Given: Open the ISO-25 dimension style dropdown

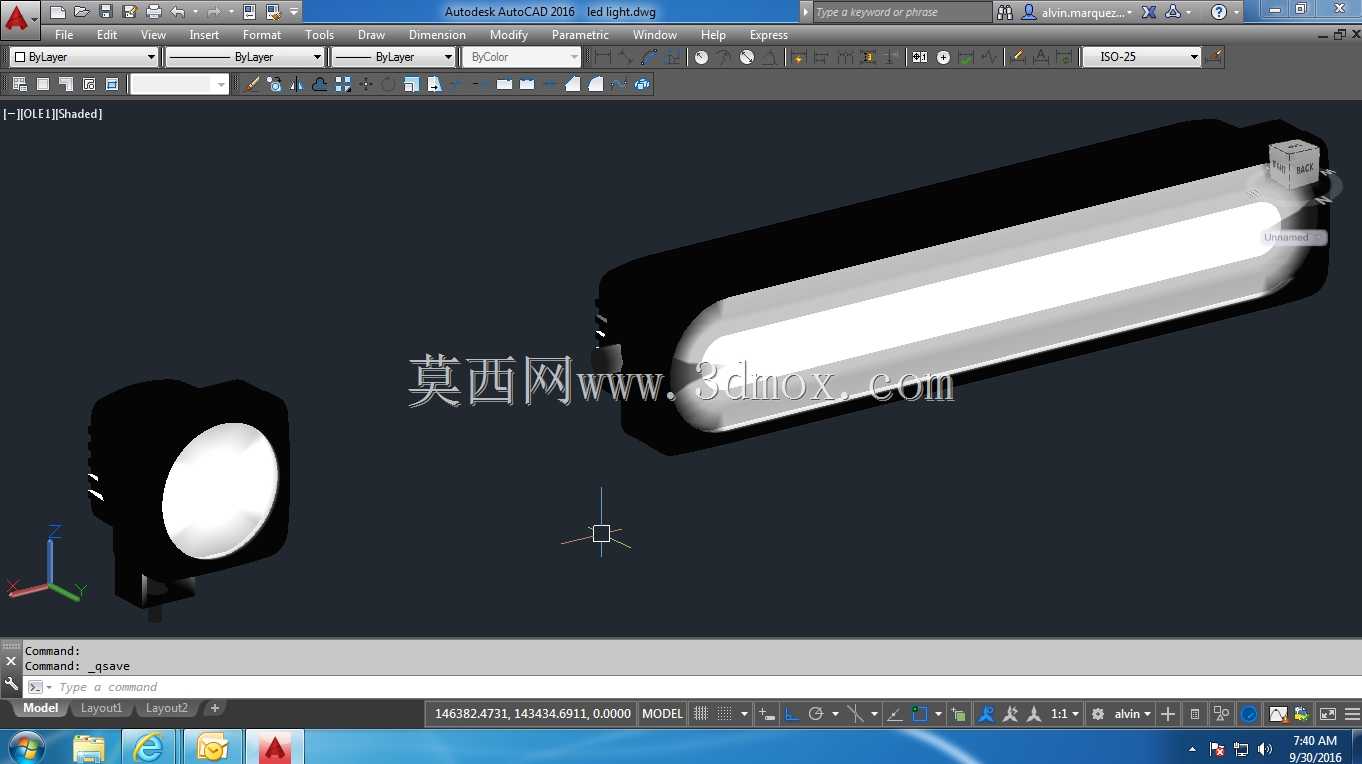Looking at the screenshot, I should 1141,57.
